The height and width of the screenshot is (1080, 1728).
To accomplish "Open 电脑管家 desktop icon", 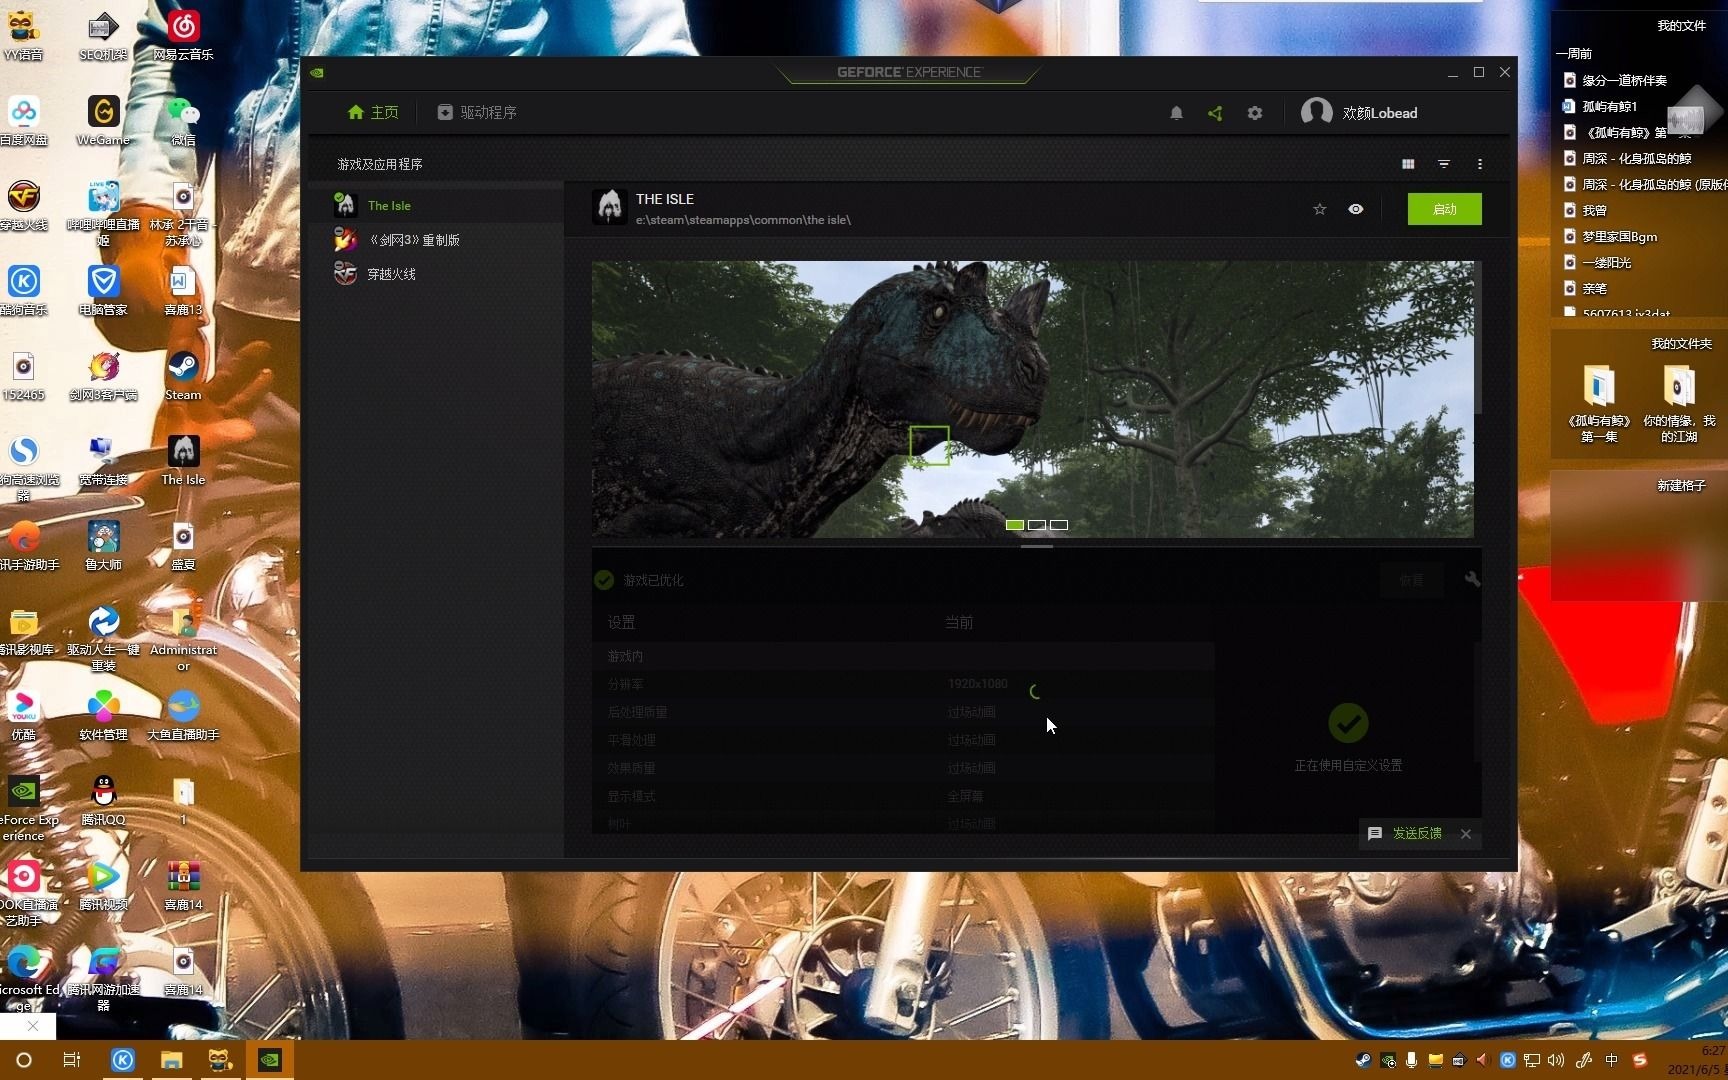I will (x=103, y=290).
